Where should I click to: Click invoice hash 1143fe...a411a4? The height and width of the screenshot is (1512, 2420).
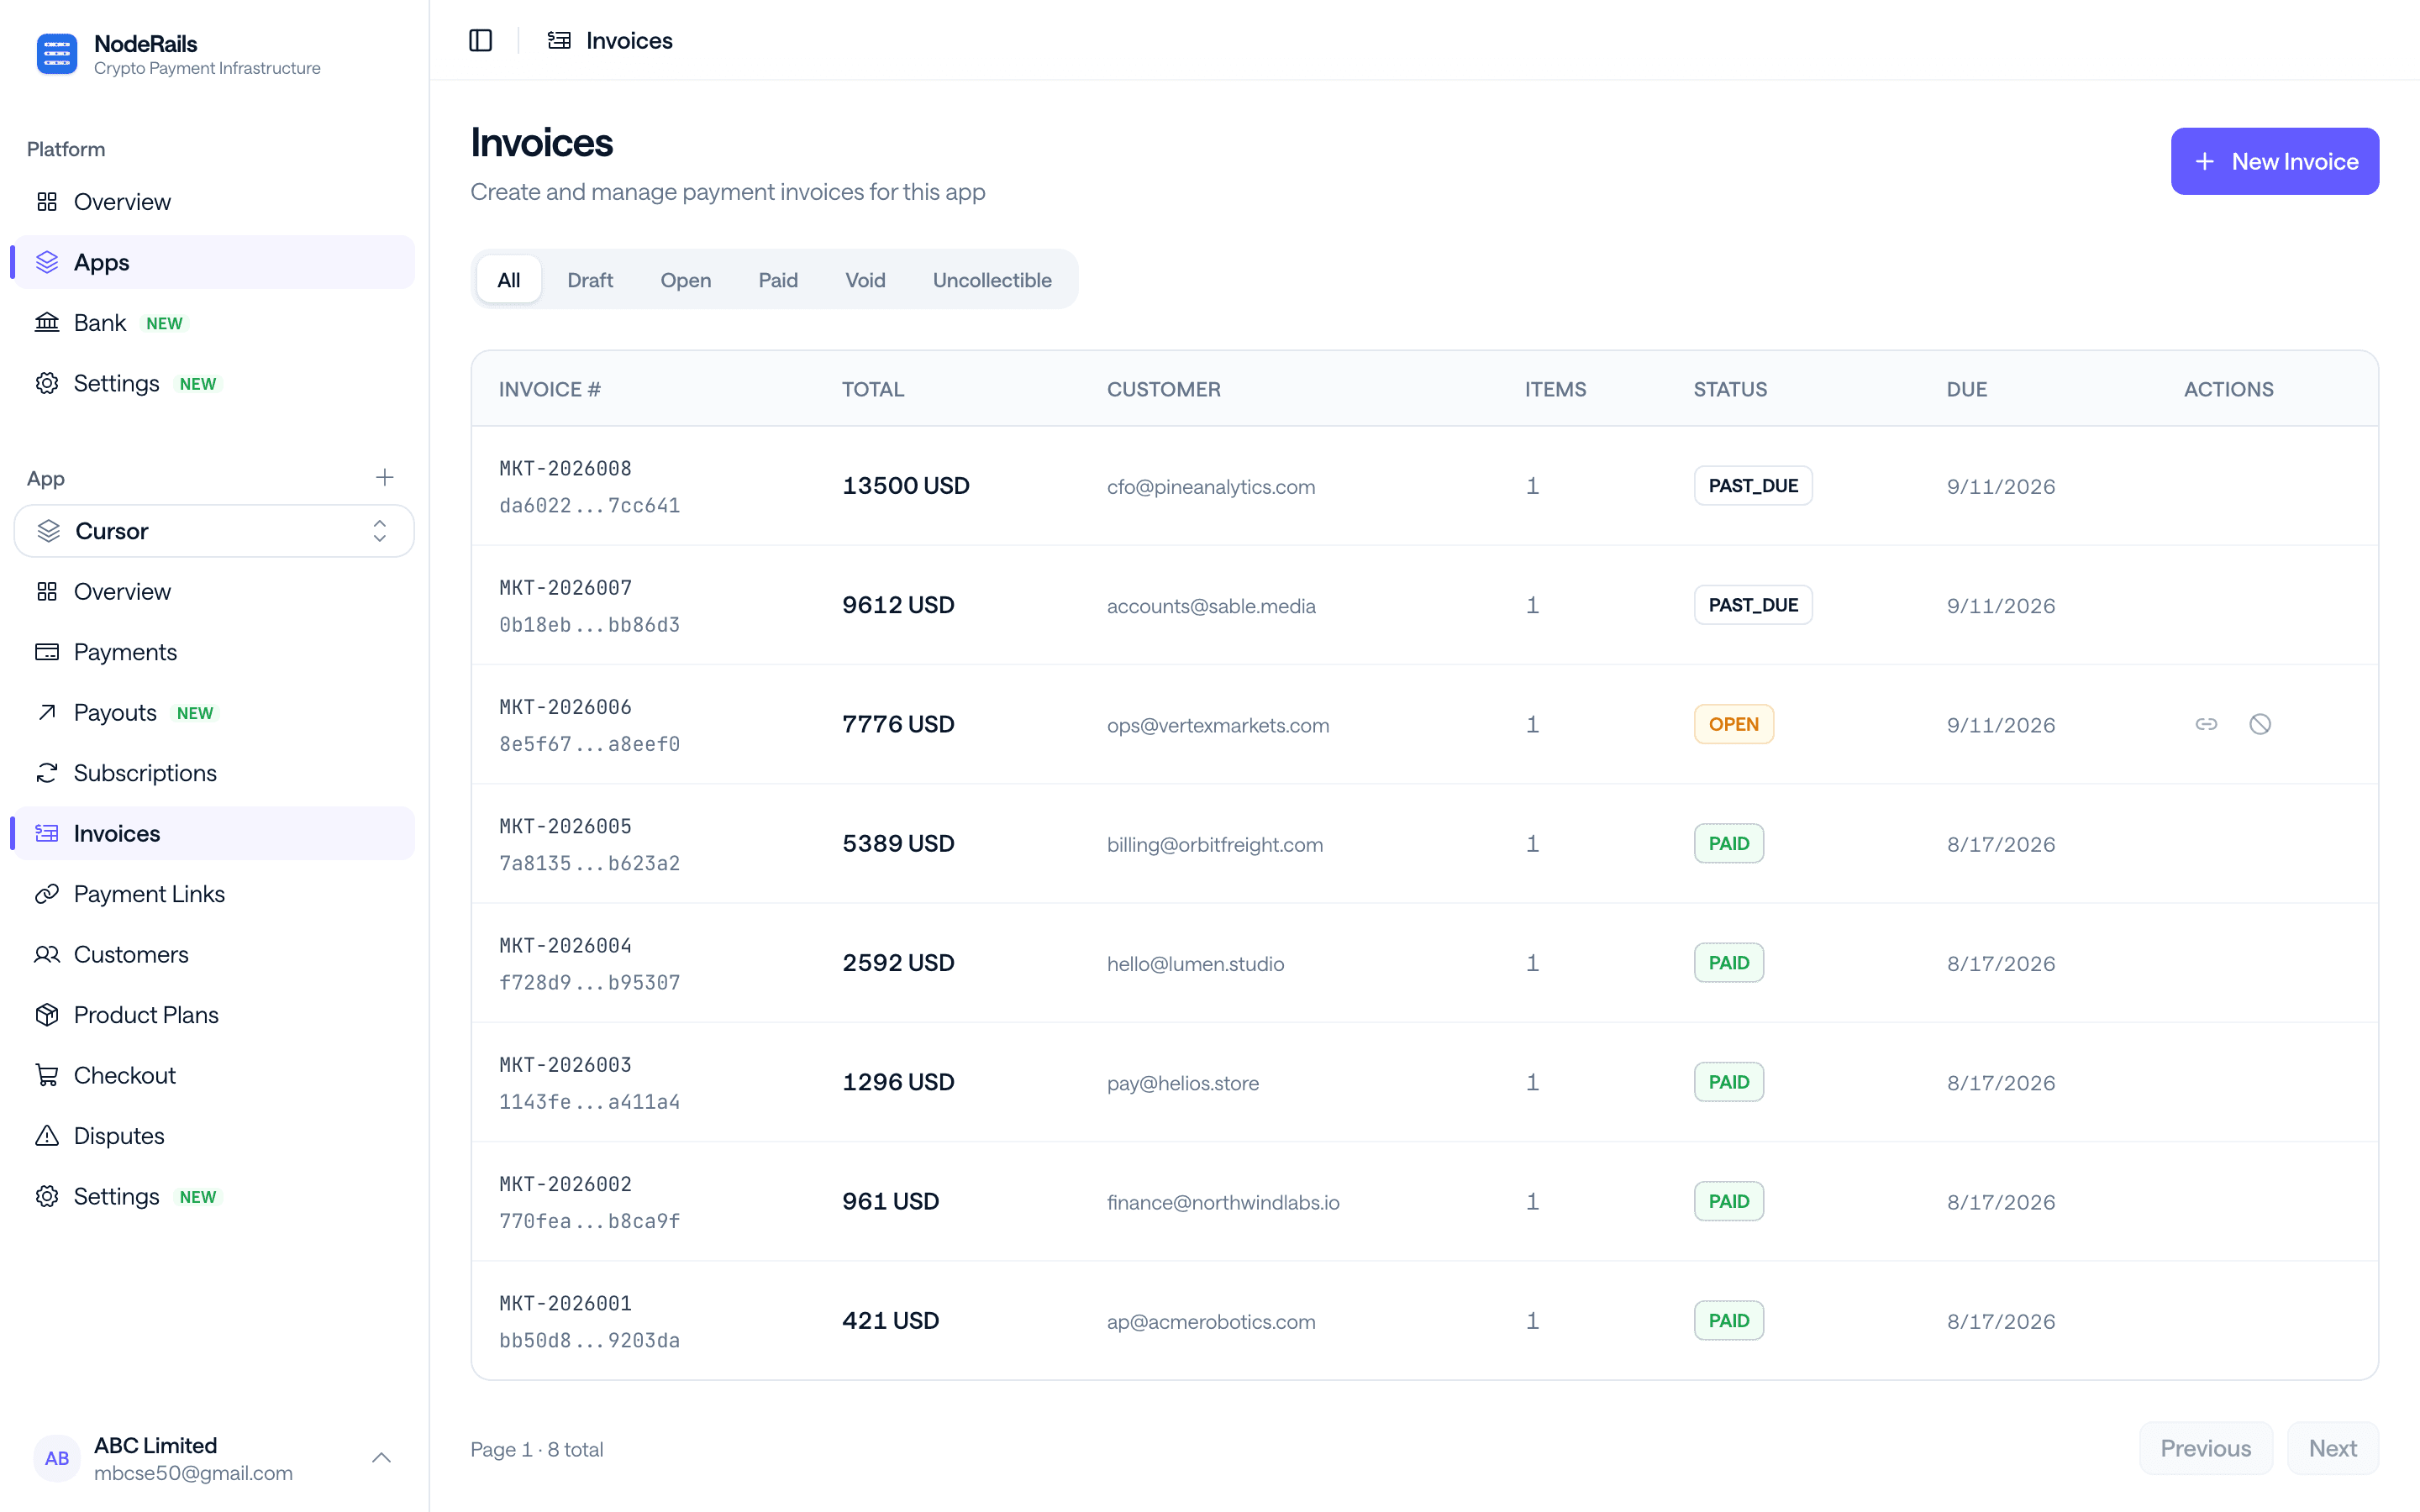click(590, 1101)
